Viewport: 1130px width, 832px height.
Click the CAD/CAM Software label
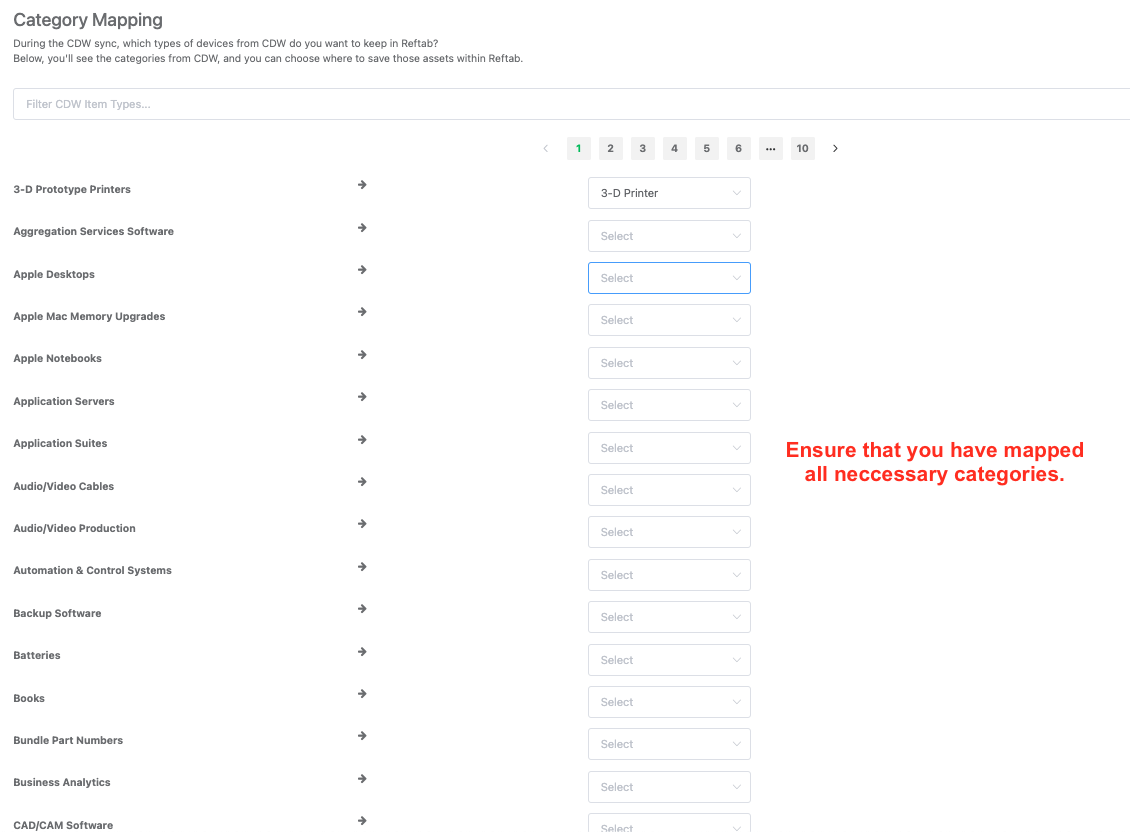[63, 826]
